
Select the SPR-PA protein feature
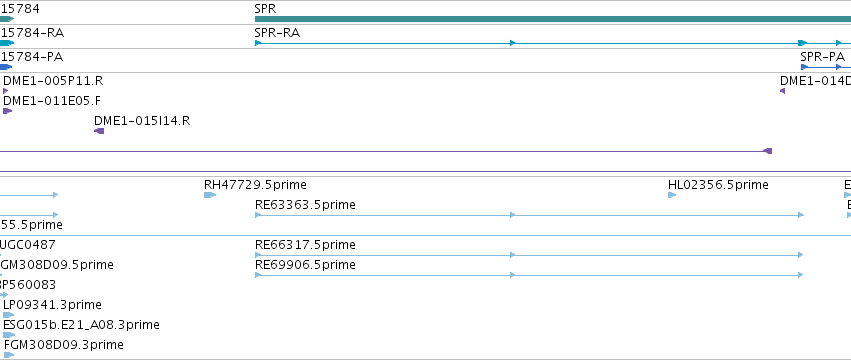click(x=826, y=67)
